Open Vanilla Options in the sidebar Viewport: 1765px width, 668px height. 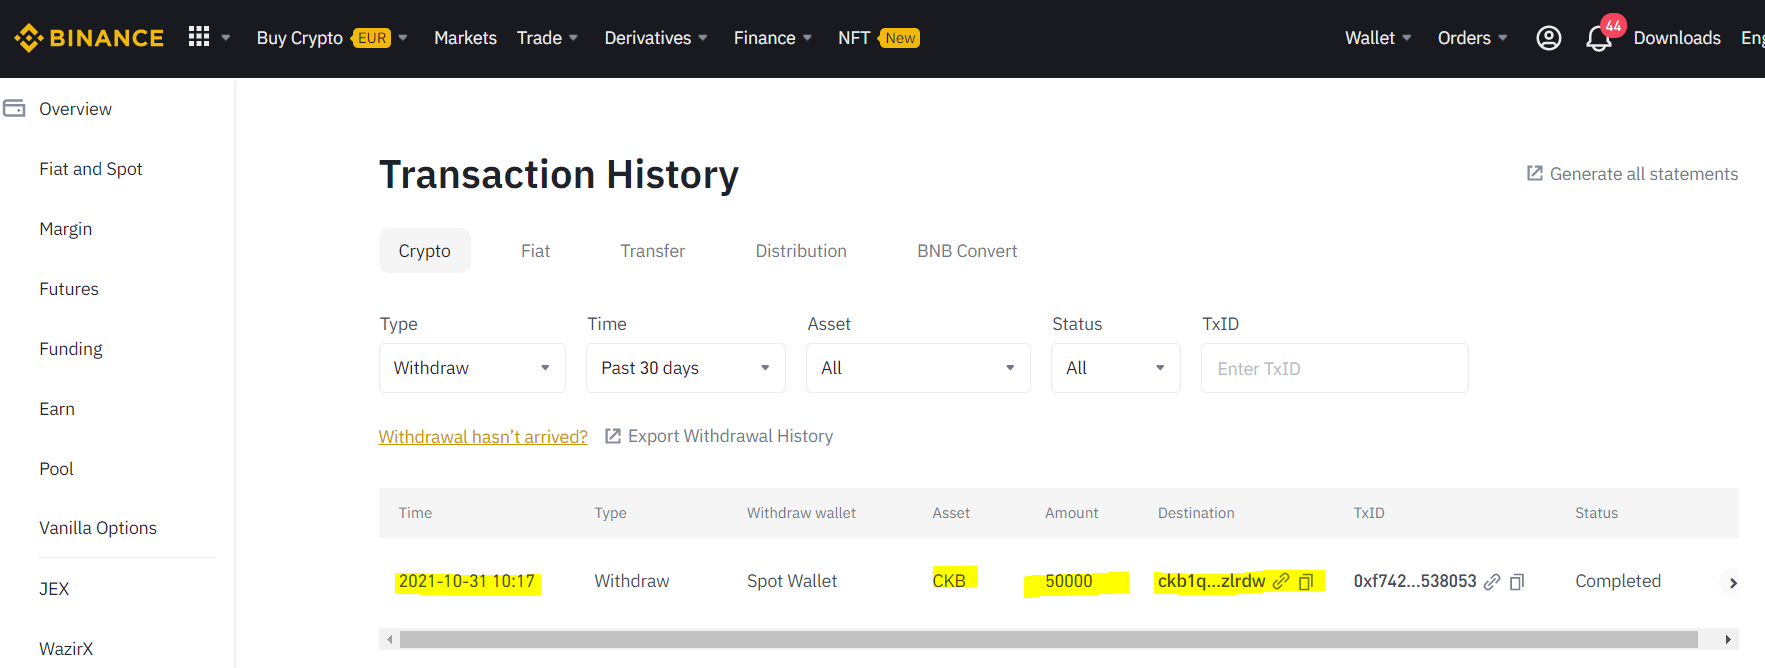point(98,528)
